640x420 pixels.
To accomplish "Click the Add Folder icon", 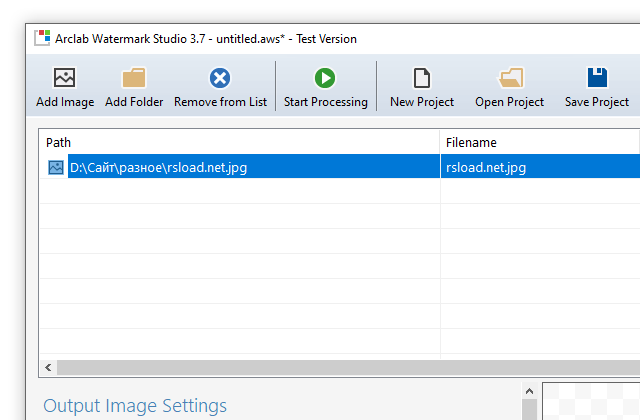I will 134,78.
